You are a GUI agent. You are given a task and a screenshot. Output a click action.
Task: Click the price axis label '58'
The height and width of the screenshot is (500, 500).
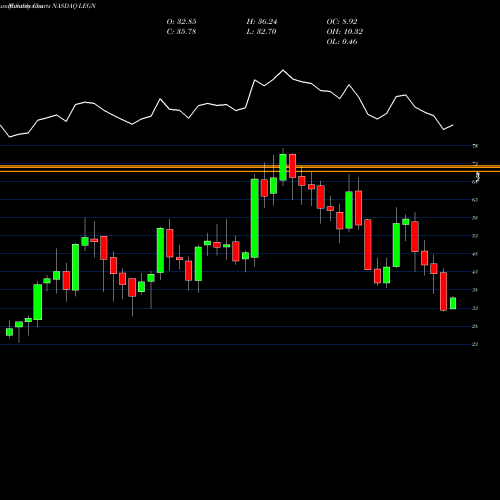point(475,218)
